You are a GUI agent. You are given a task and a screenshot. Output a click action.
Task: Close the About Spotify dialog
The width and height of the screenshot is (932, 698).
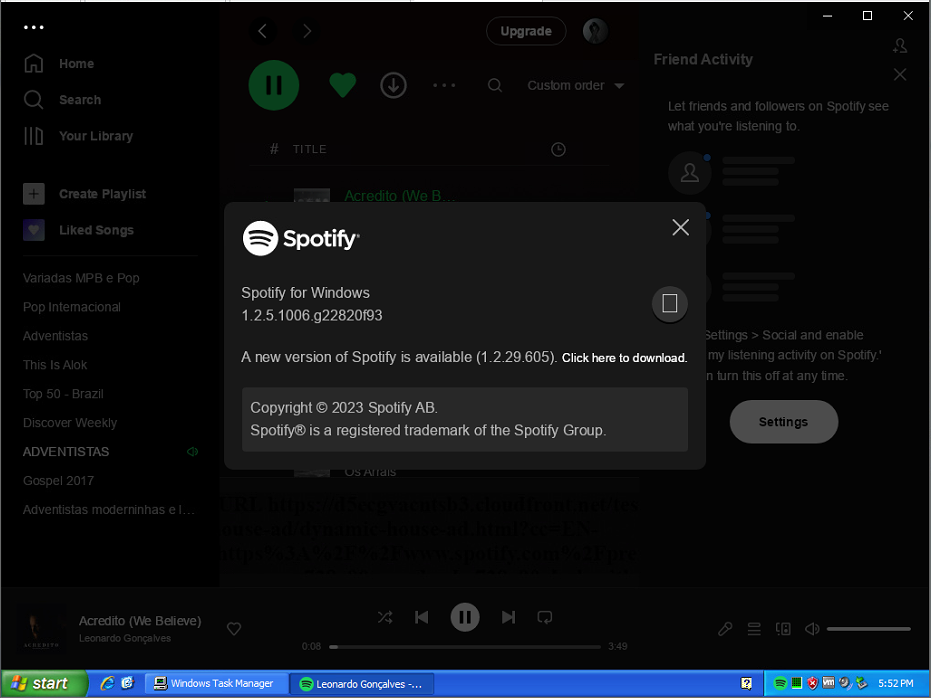[x=681, y=227]
